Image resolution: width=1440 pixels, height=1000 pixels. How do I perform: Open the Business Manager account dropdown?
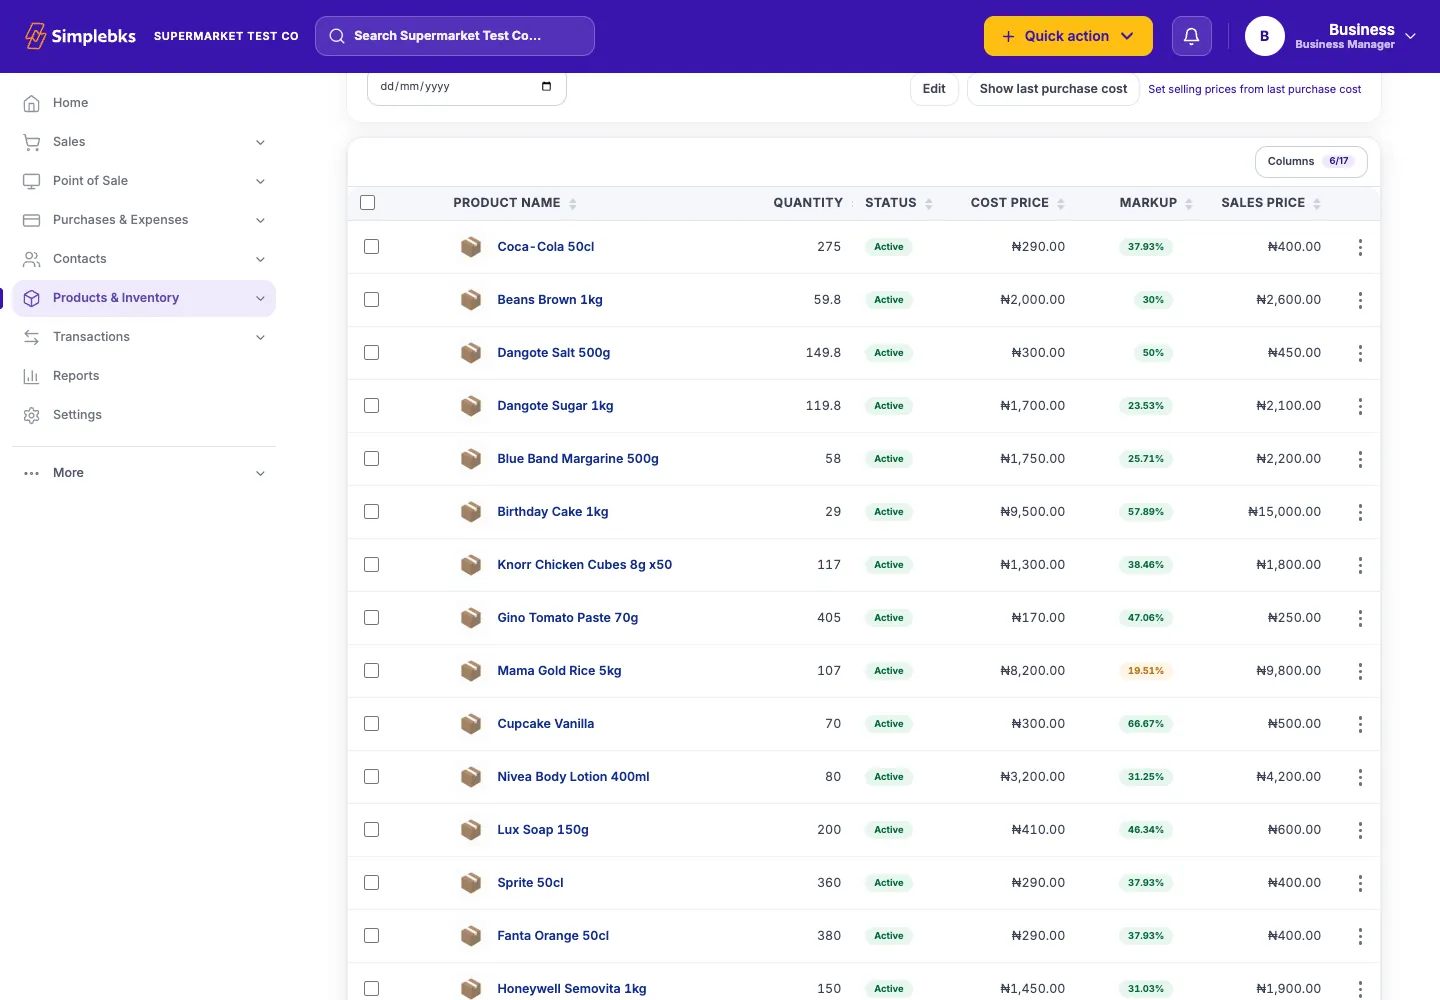tap(1331, 36)
